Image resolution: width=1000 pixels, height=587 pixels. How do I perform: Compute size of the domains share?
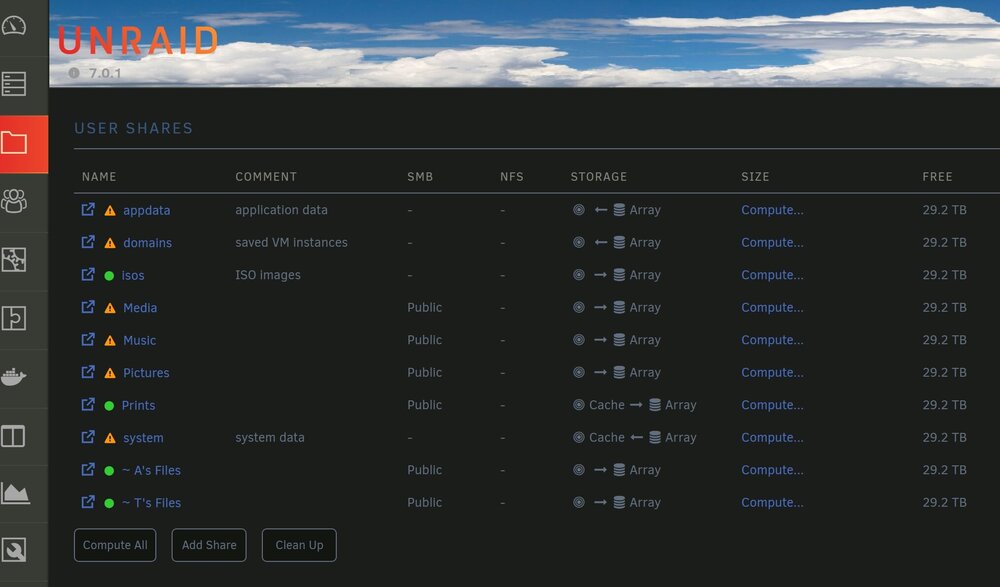(772, 242)
